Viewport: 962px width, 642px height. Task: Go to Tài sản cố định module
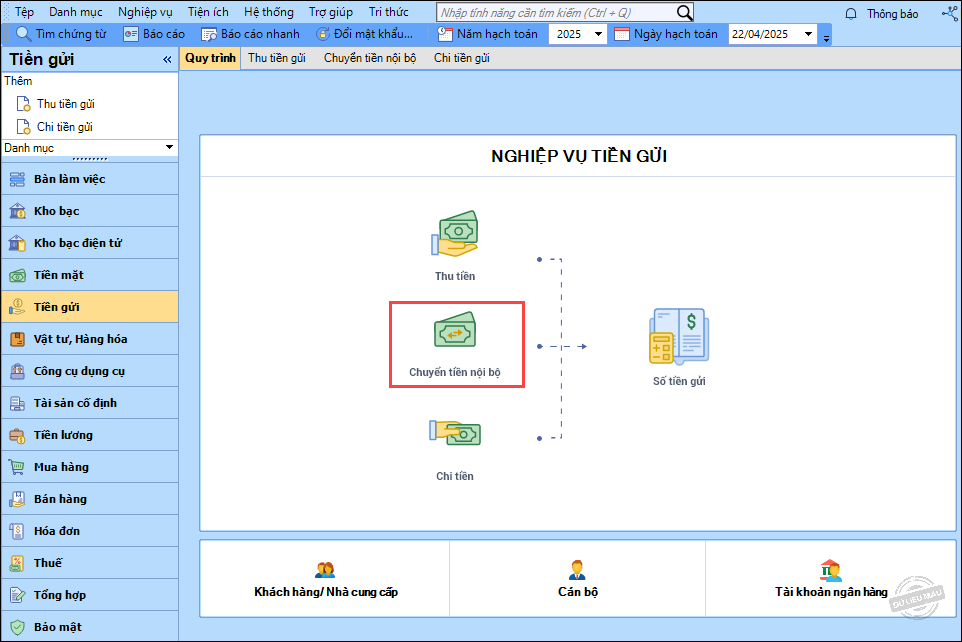tap(90, 403)
